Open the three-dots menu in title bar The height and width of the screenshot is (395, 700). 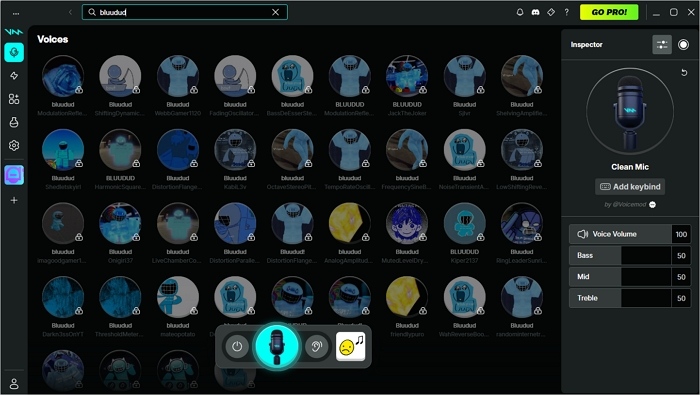(x=16, y=13)
